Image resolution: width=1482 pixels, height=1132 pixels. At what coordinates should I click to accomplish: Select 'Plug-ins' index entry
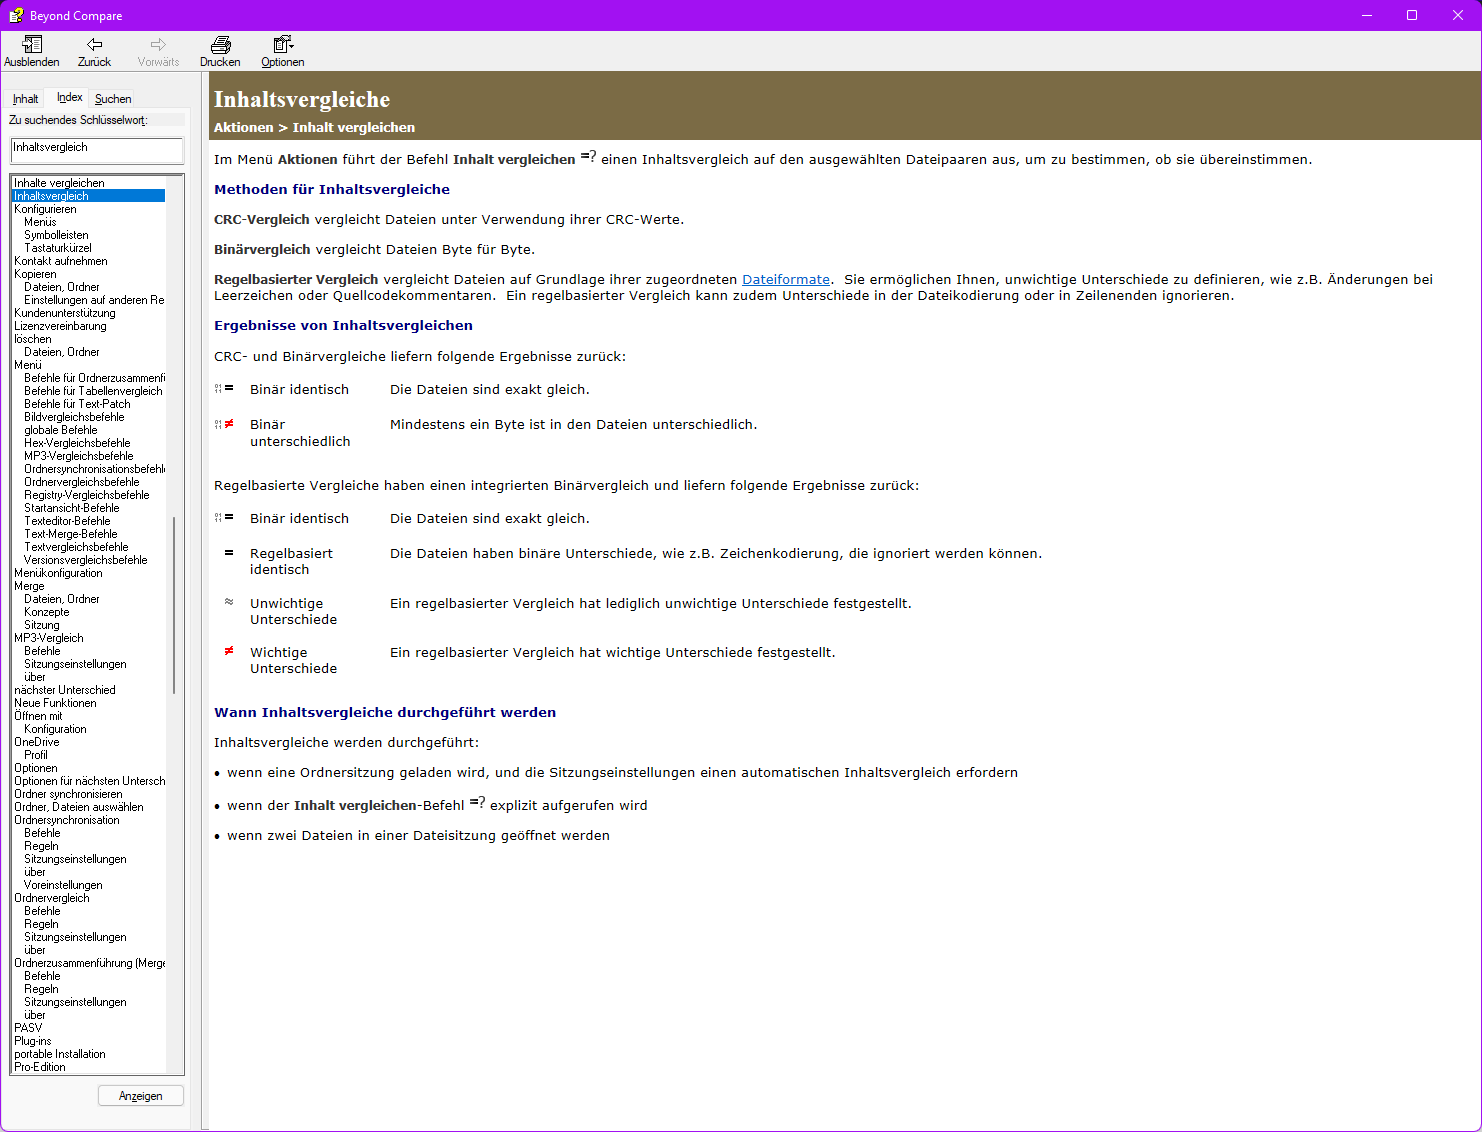pos(33,1041)
